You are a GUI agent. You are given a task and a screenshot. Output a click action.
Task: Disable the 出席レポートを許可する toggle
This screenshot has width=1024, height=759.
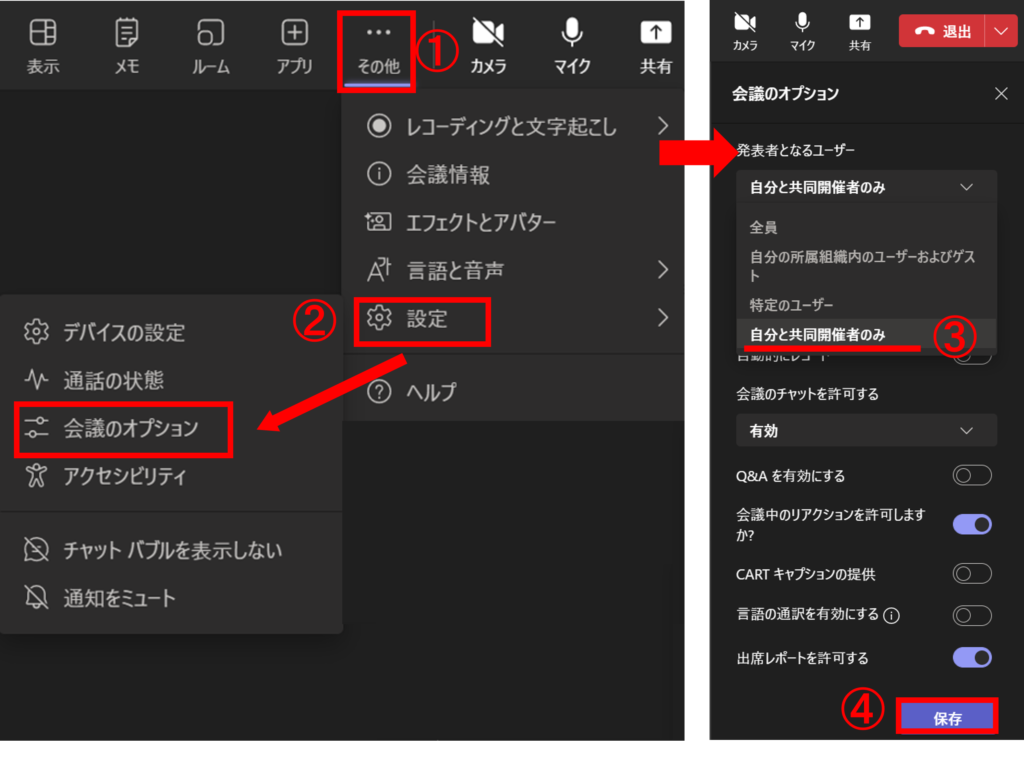[972, 657]
